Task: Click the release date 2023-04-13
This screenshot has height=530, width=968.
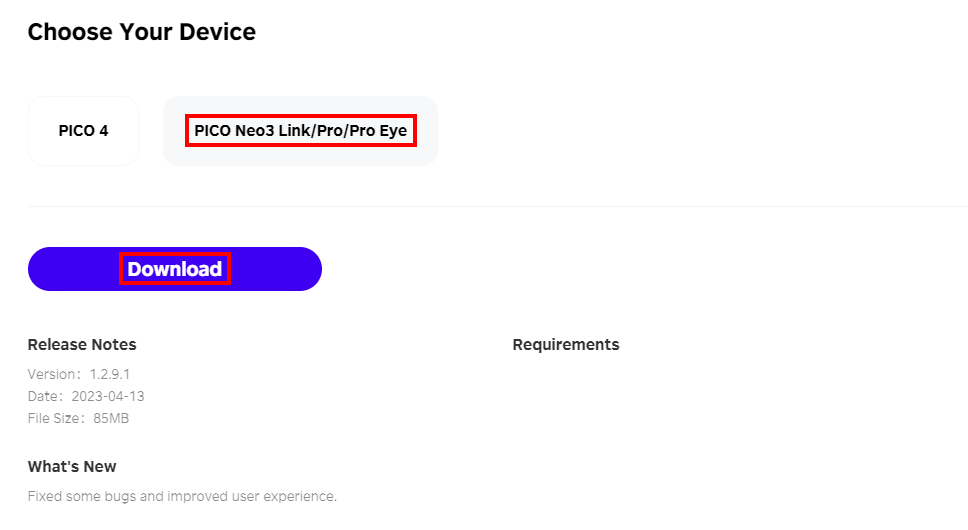Action: click(108, 396)
